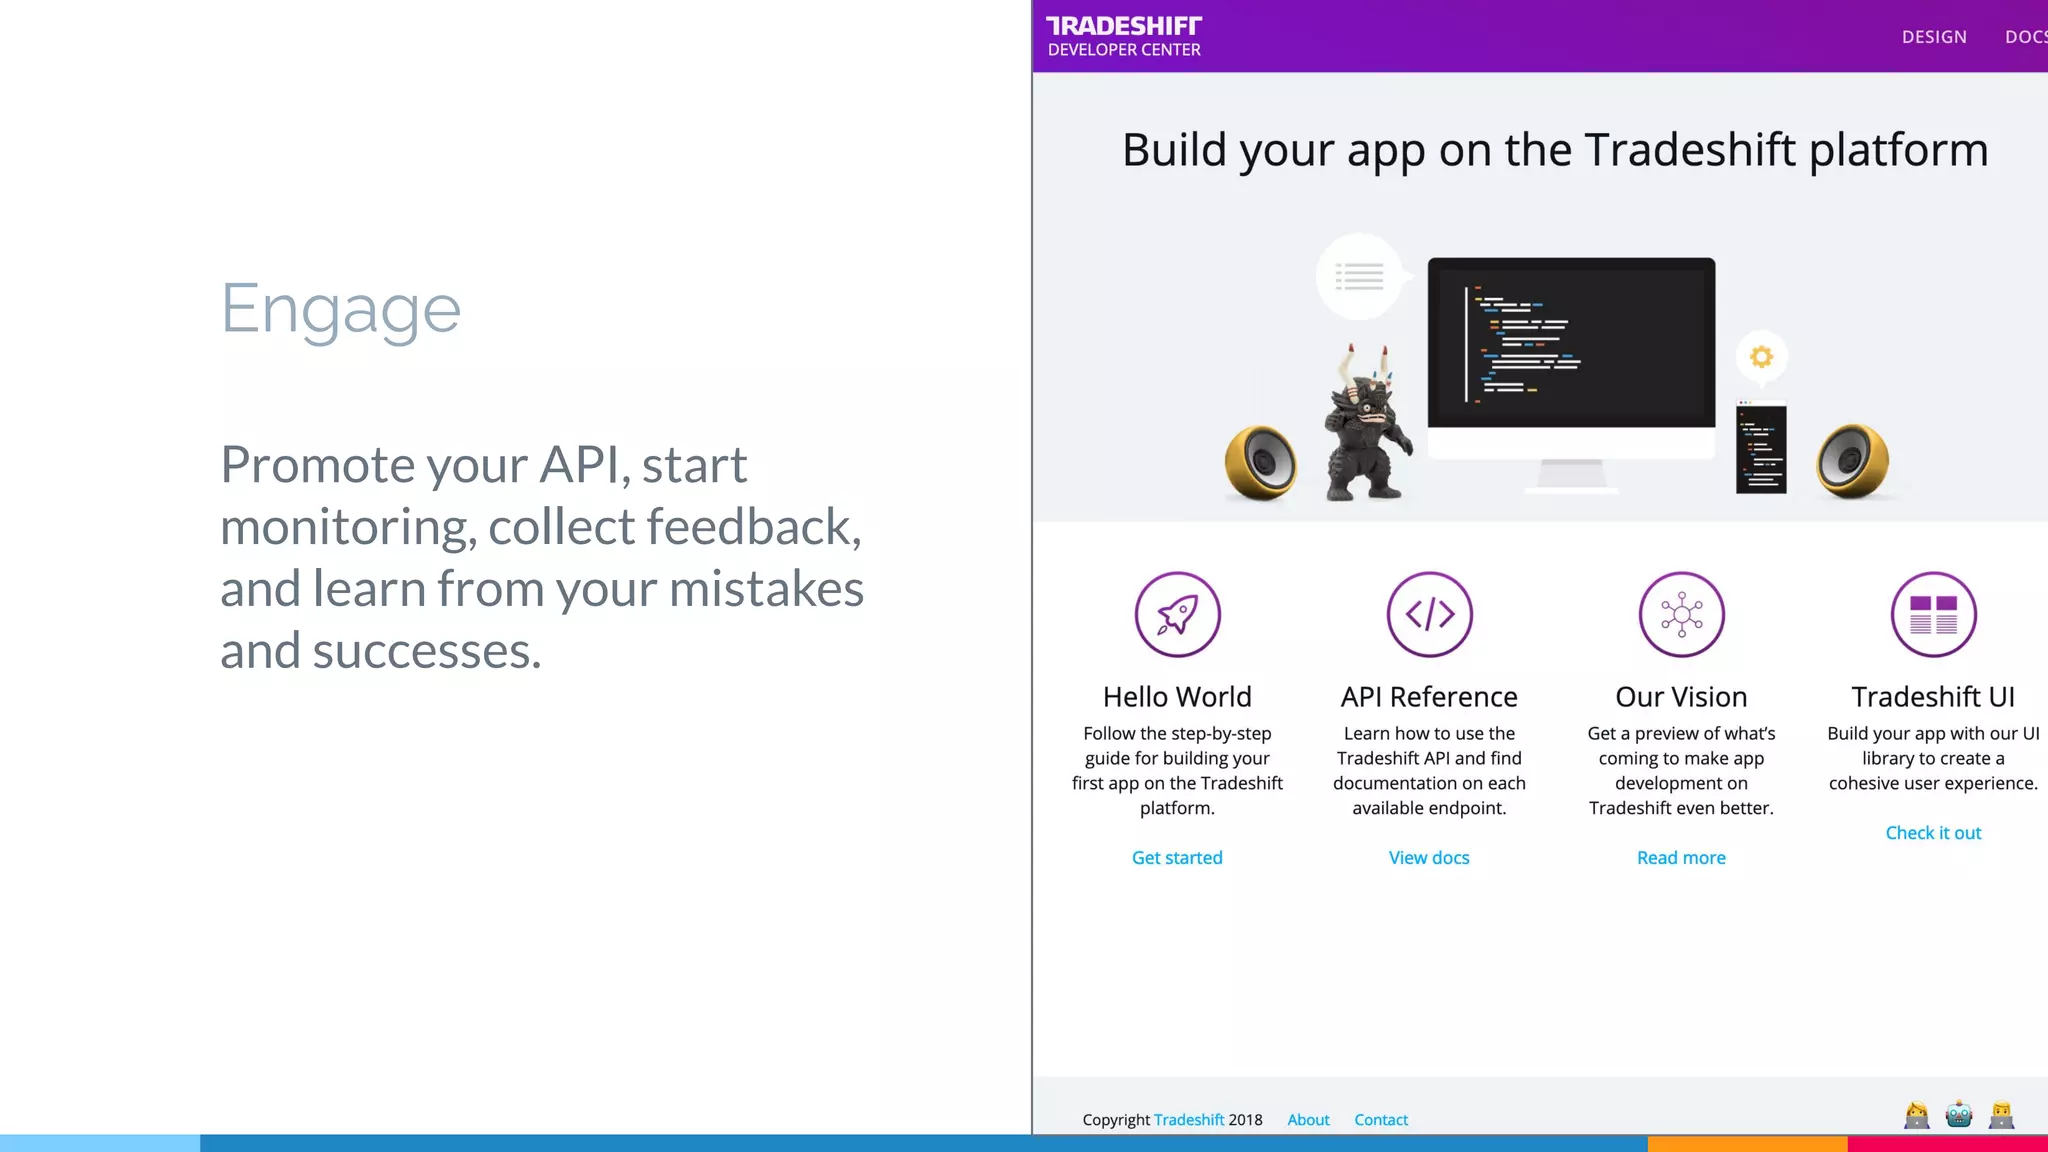The image size is (2048, 1152).
Task: Click the robot face emoji in footer
Action: point(1959,1114)
